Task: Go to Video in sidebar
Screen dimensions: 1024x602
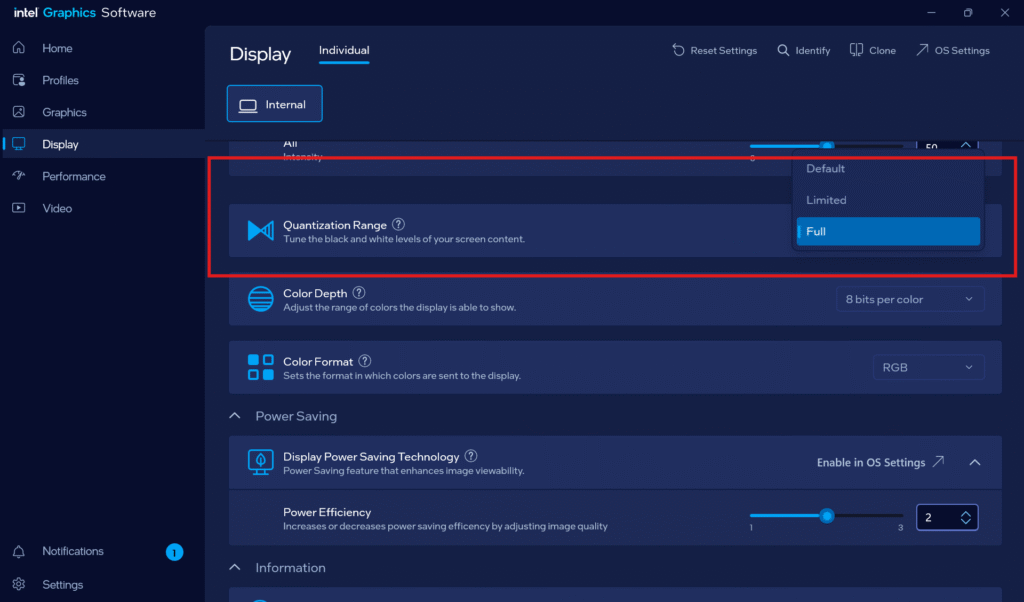Action: [57, 208]
